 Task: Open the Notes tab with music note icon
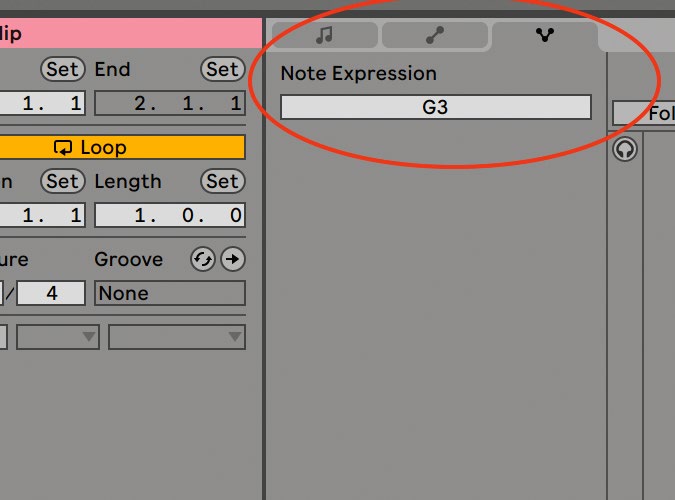pos(325,35)
